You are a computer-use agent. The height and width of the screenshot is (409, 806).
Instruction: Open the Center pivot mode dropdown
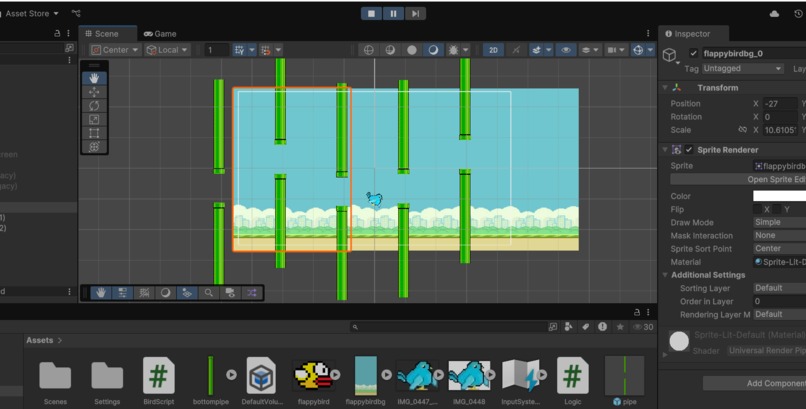(x=115, y=50)
